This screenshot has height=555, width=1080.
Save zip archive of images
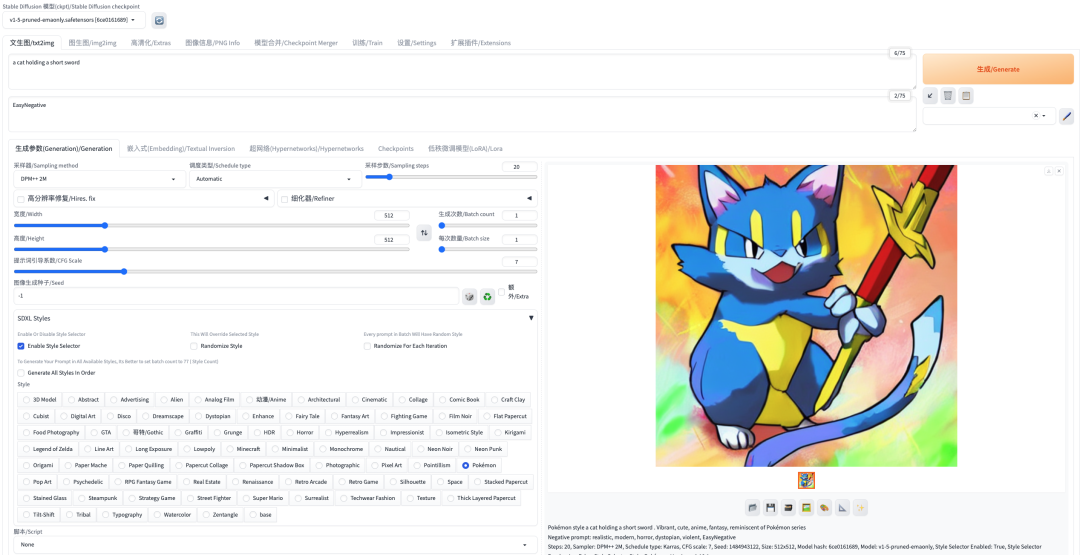pos(789,508)
